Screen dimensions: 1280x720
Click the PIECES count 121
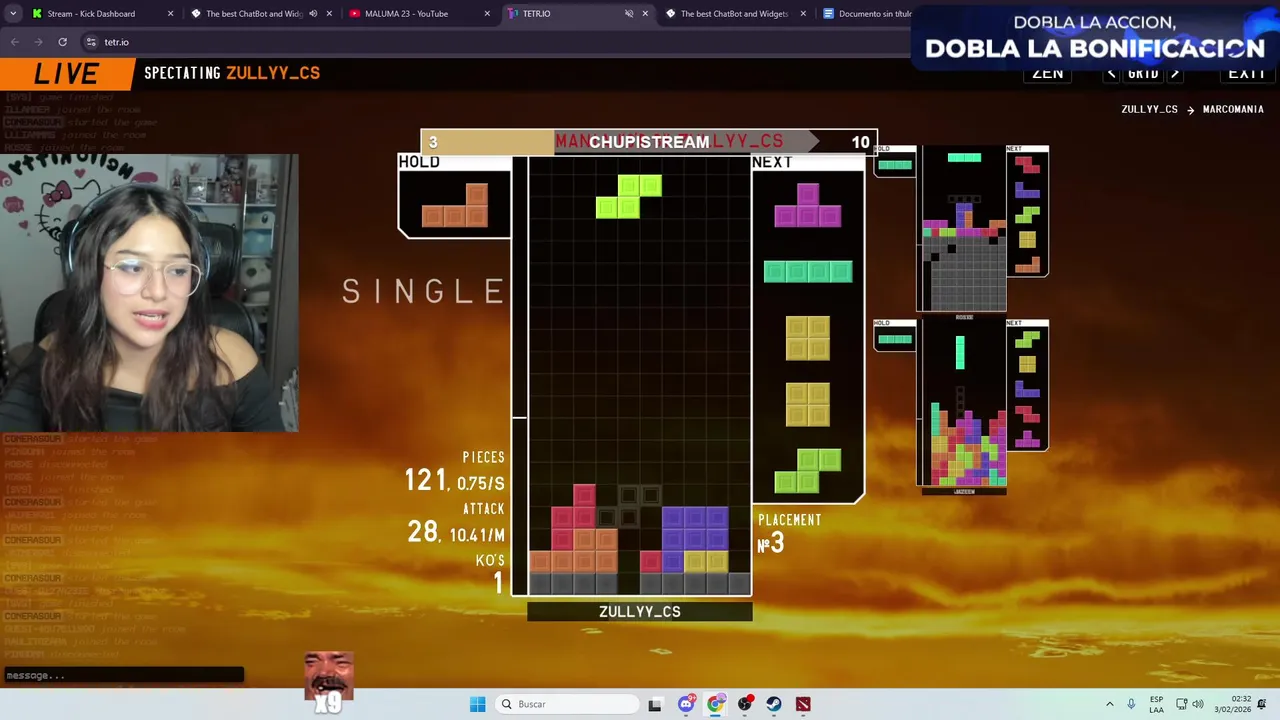point(426,481)
